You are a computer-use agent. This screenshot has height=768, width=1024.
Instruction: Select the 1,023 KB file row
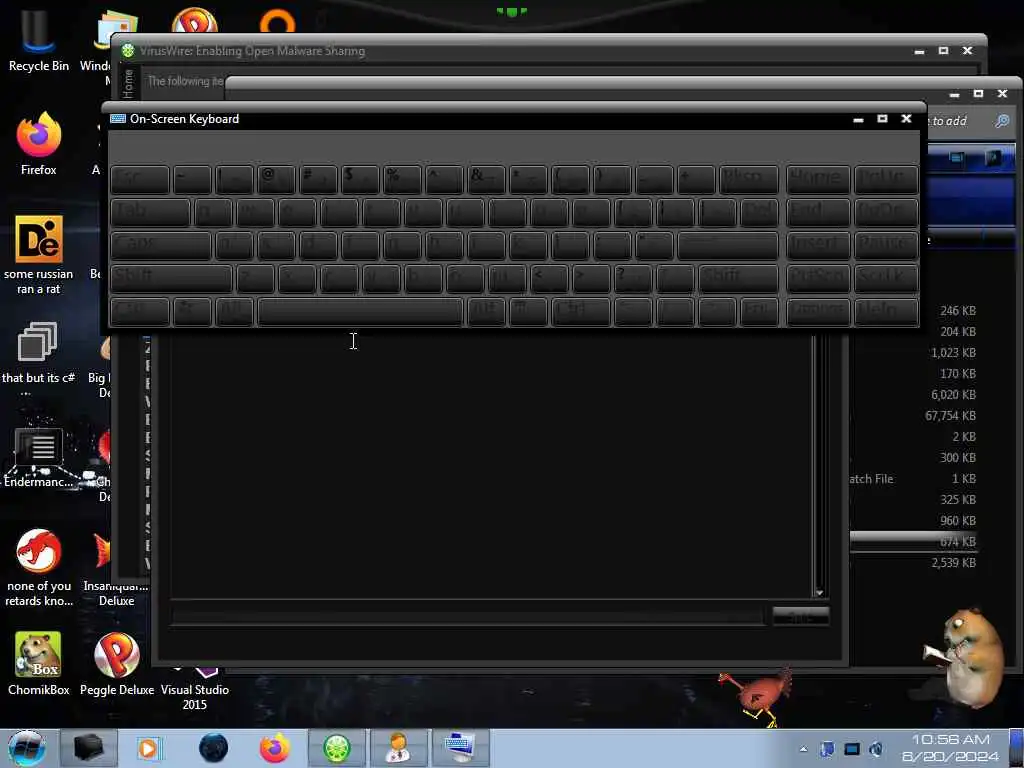[x=914, y=353]
